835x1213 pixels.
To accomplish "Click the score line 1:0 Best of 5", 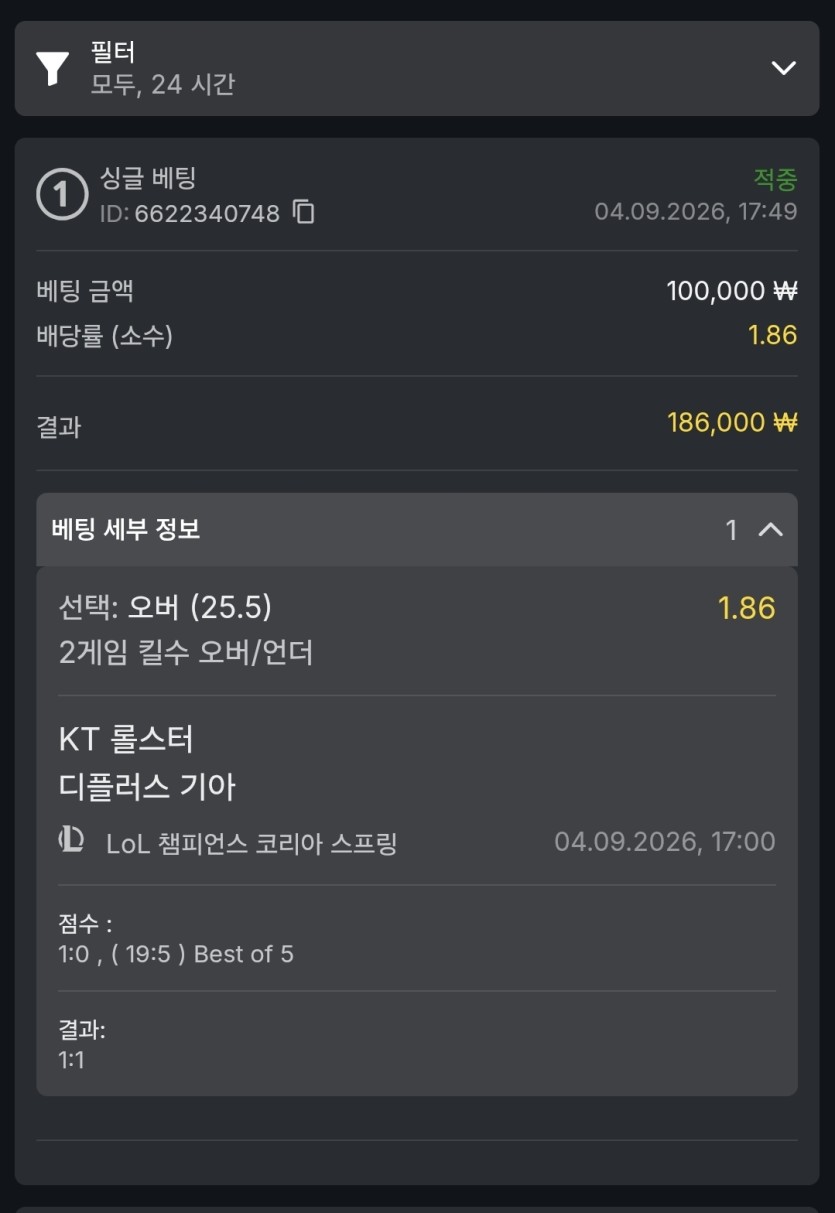I will (x=176, y=954).
